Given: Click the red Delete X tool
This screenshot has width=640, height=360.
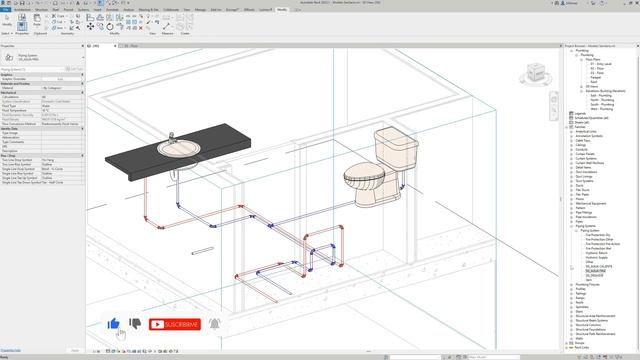Looking at the screenshot, I should [141, 28].
